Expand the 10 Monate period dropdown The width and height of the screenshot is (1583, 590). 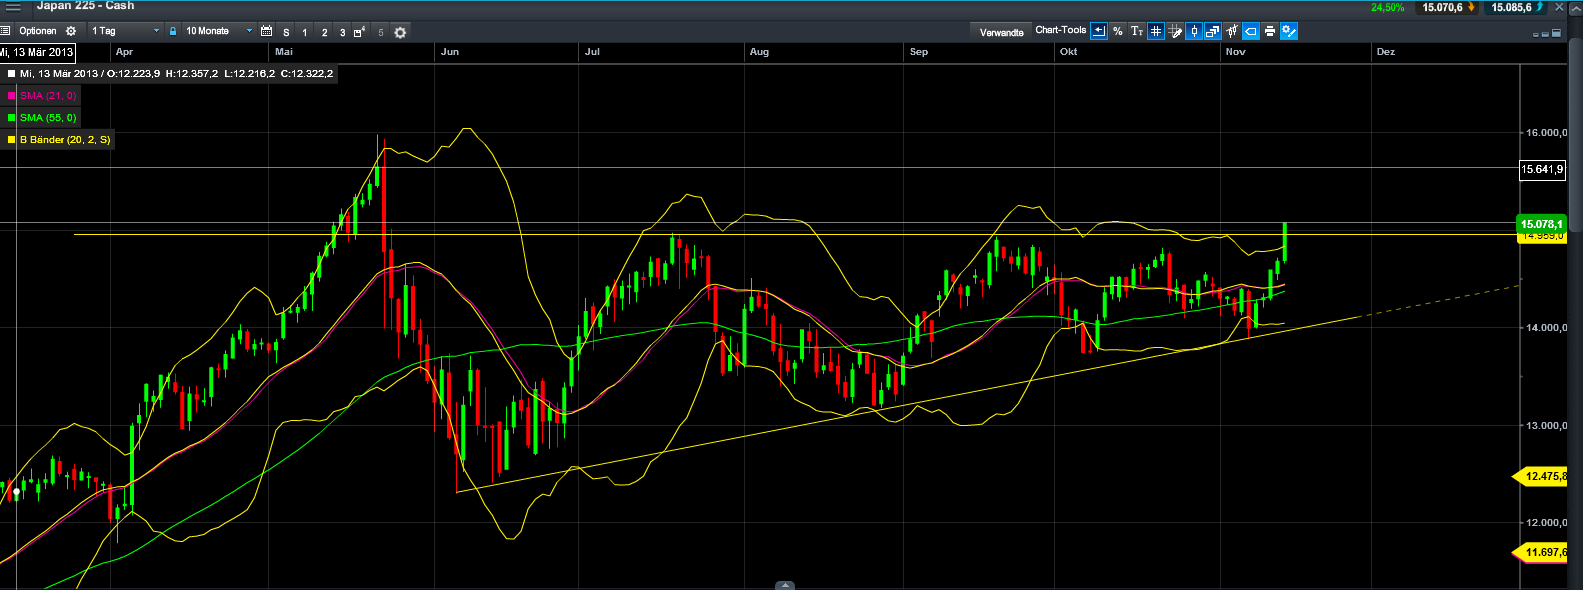pos(218,31)
